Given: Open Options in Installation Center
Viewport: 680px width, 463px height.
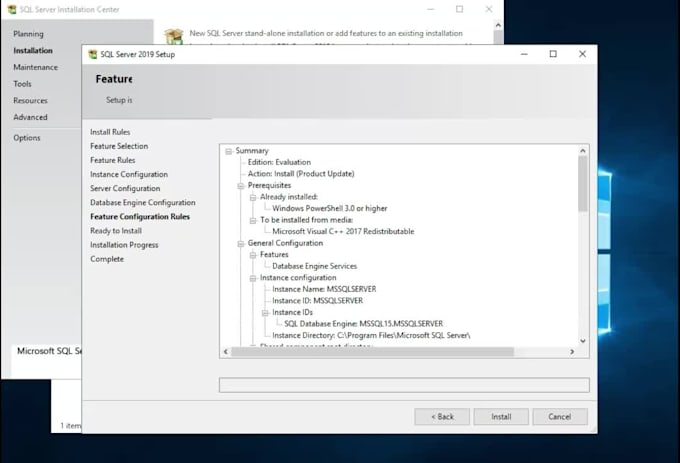Looking at the screenshot, I should point(27,138).
